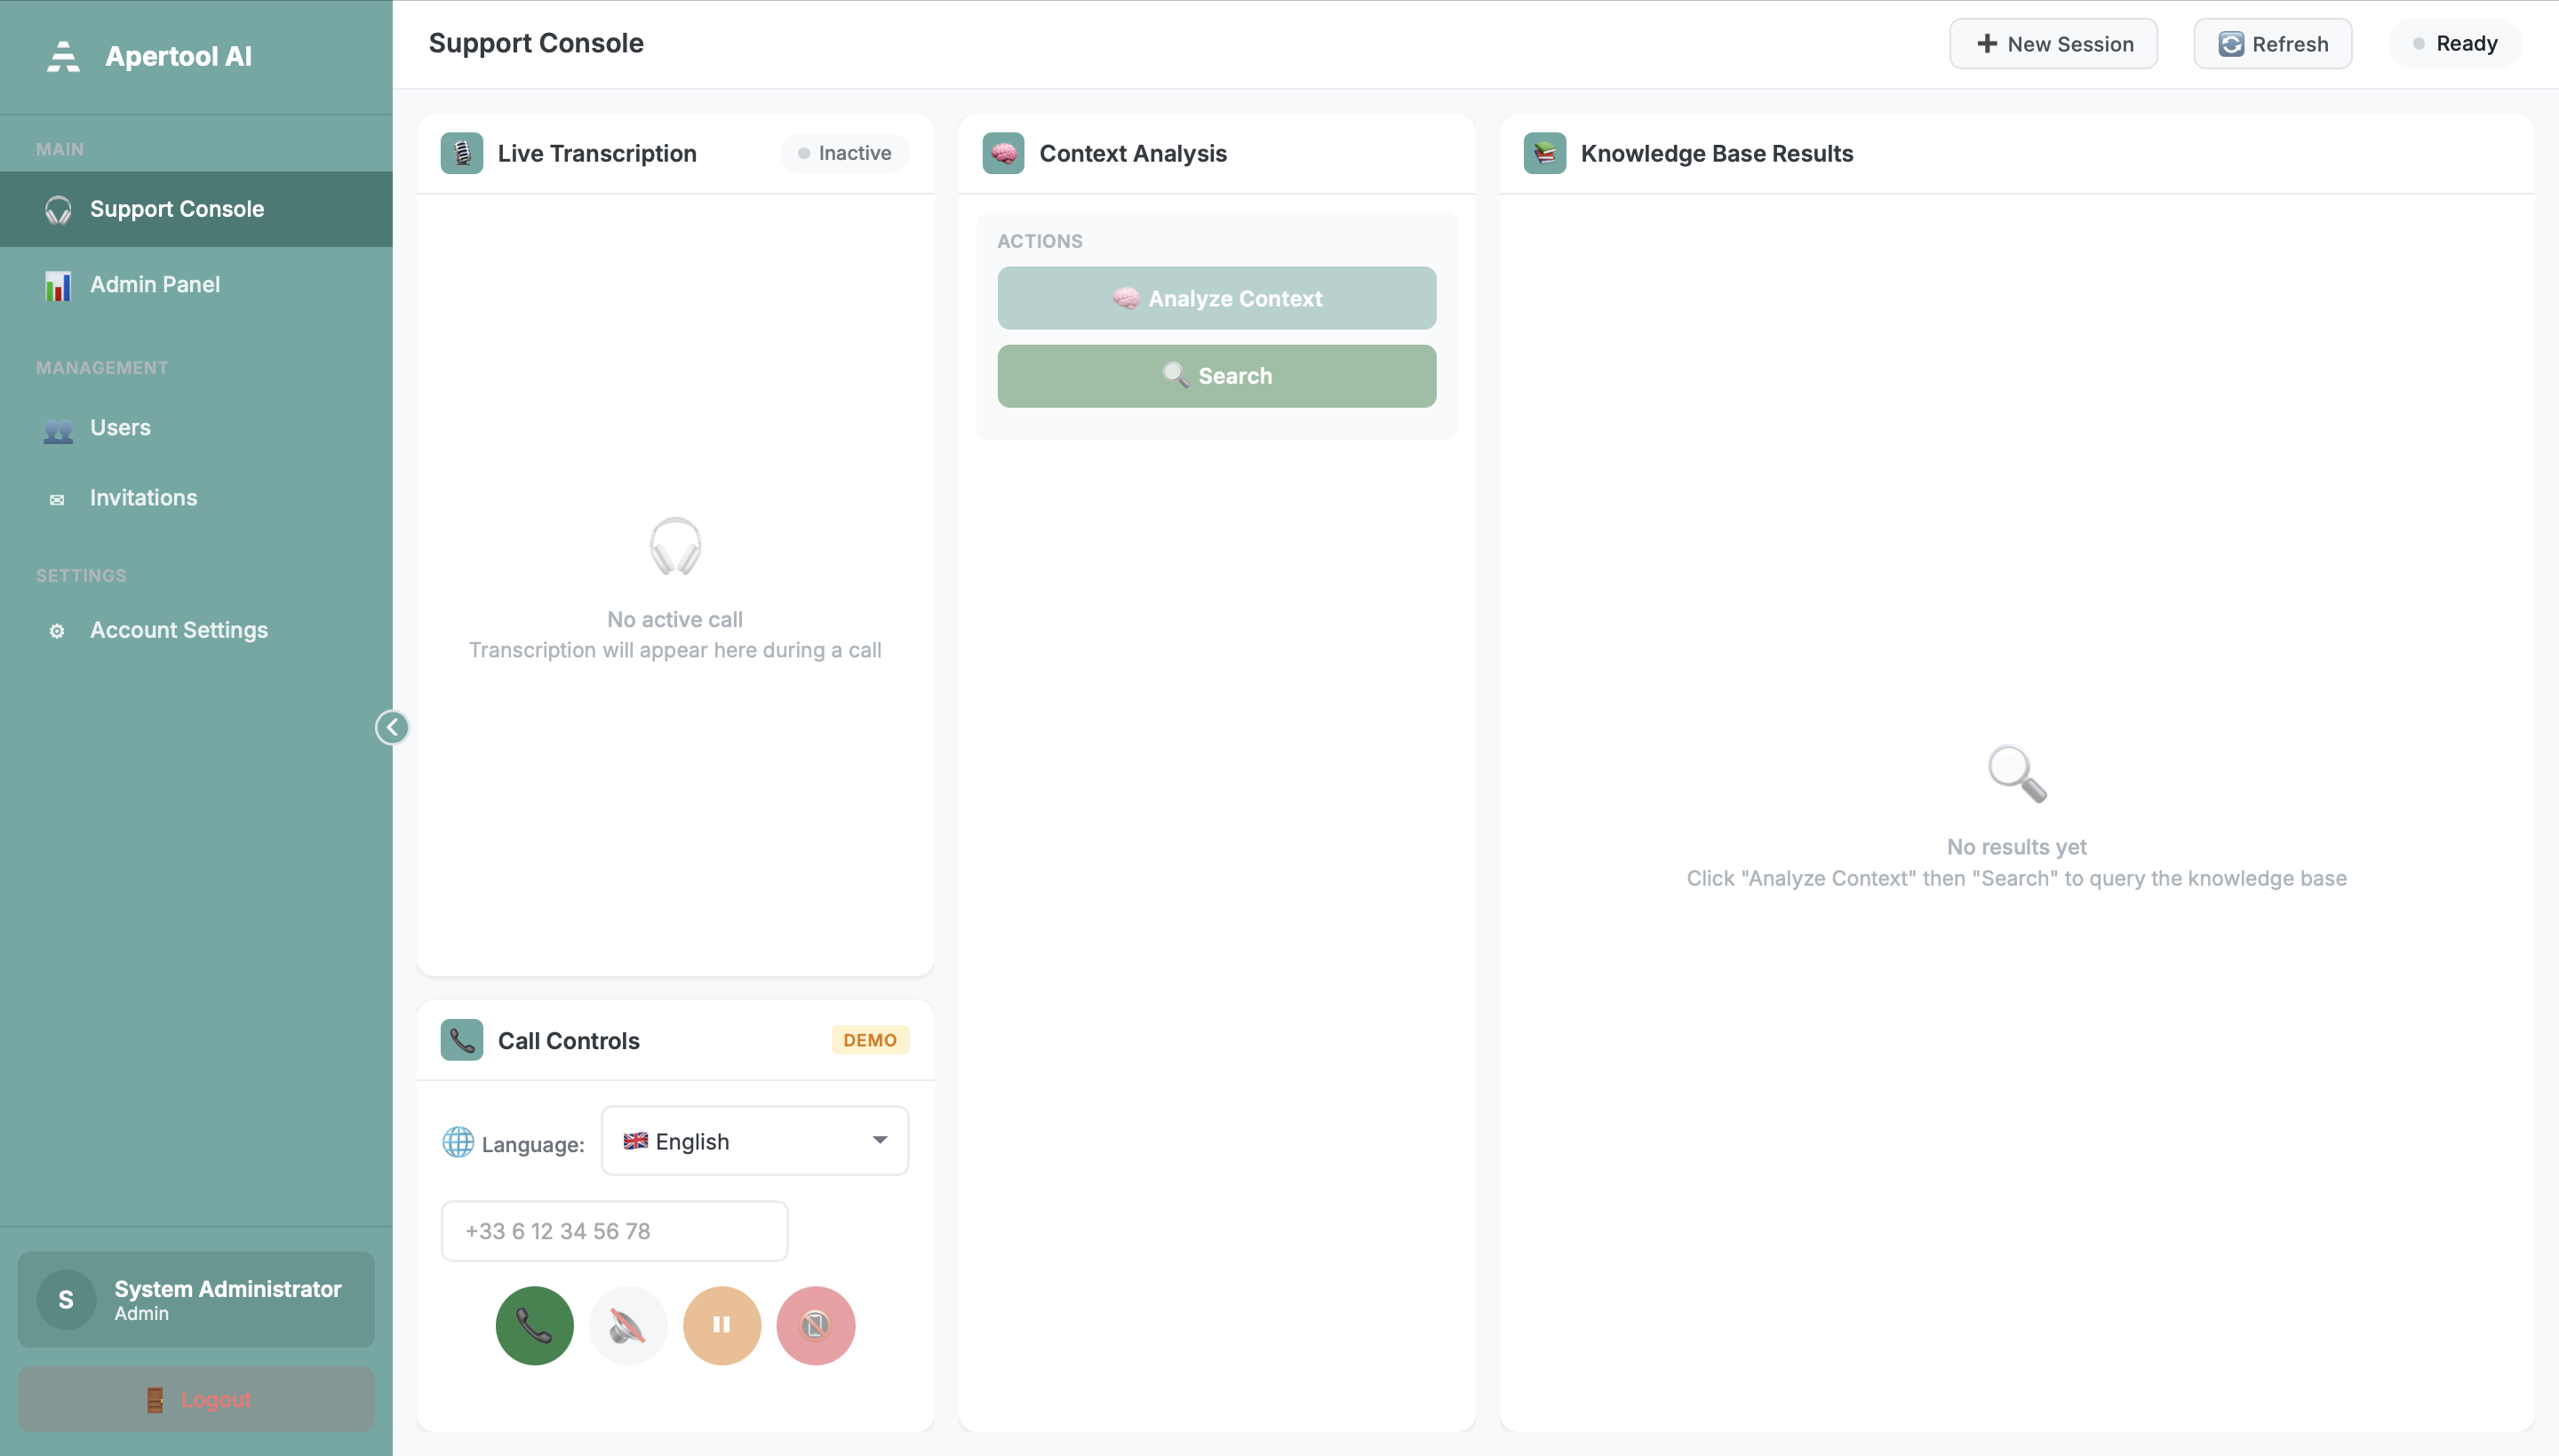Screen dimensions: 2559x1456
Task: Start a call with the green phone button
Action: [534, 1325]
